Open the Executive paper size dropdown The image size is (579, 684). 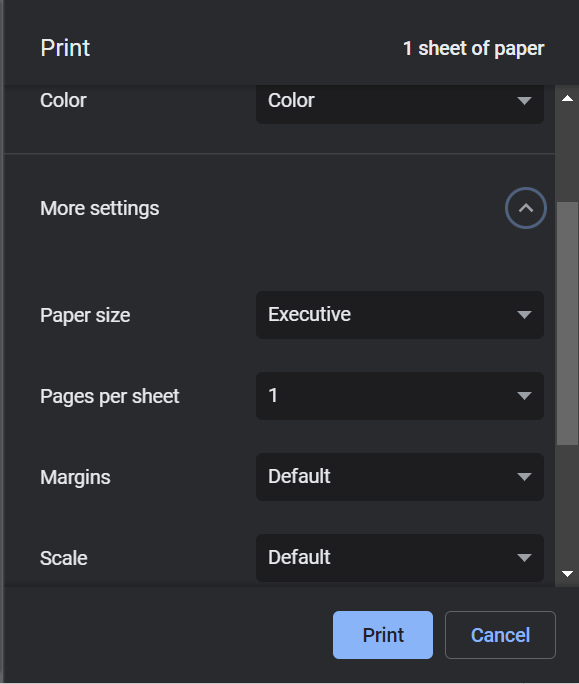400,315
